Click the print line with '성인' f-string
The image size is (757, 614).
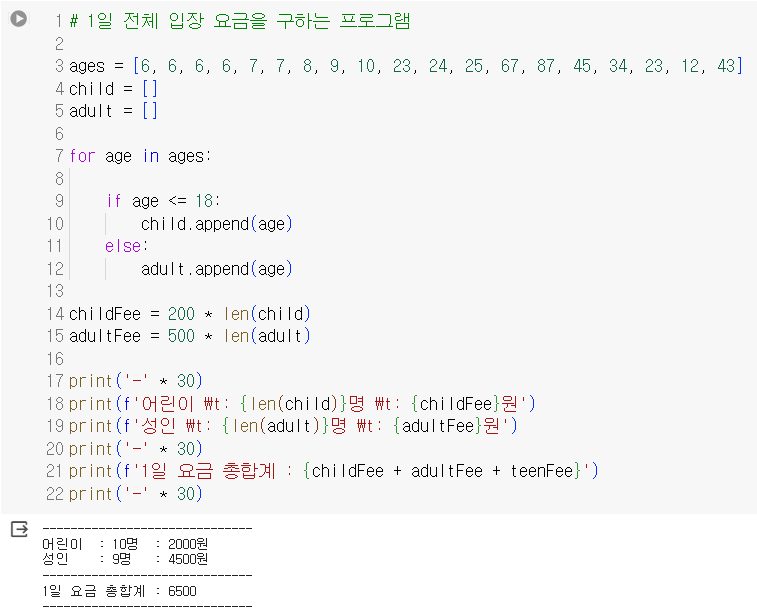pos(293,426)
